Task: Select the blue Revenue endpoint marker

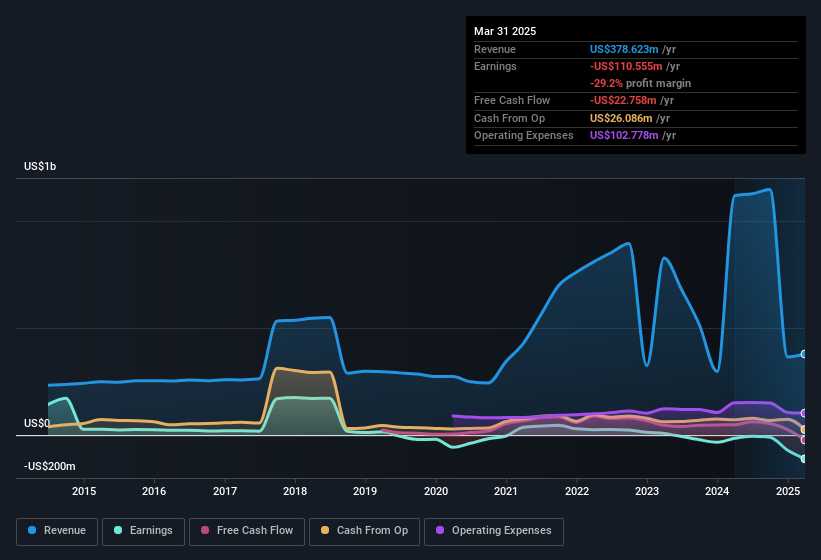Action: point(804,354)
